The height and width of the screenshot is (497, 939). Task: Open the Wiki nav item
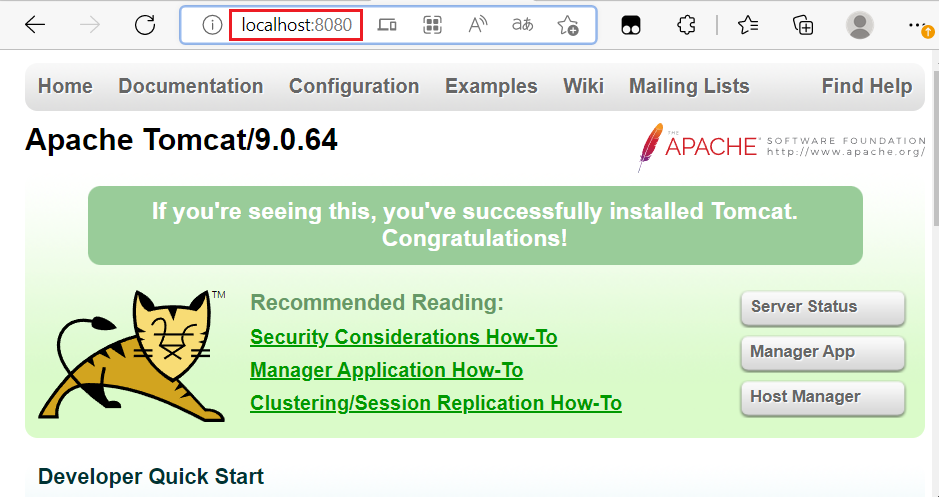(583, 86)
